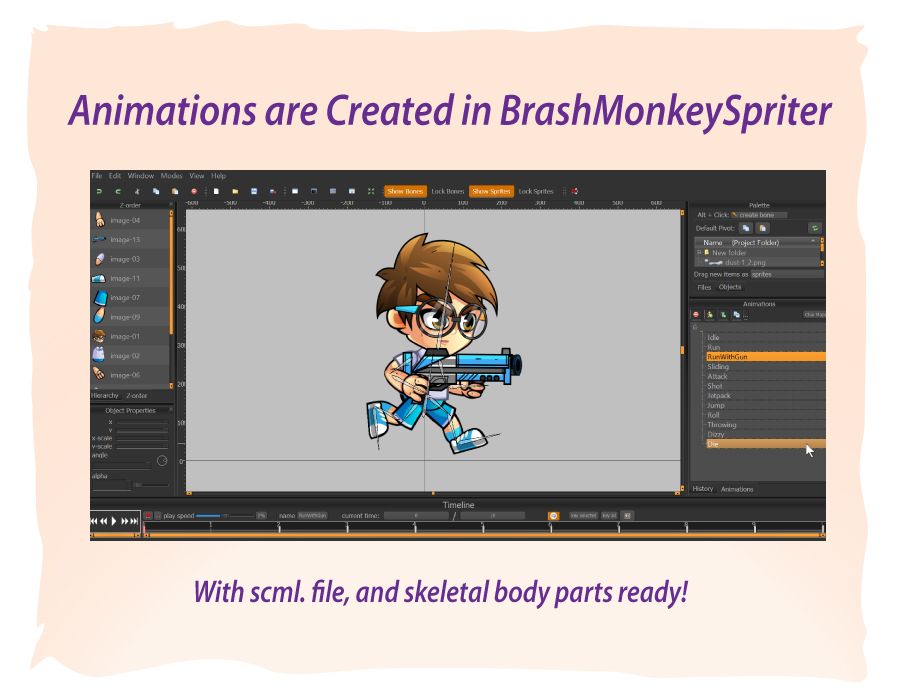Select image-04 in Z-order list

[x=130, y=220]
